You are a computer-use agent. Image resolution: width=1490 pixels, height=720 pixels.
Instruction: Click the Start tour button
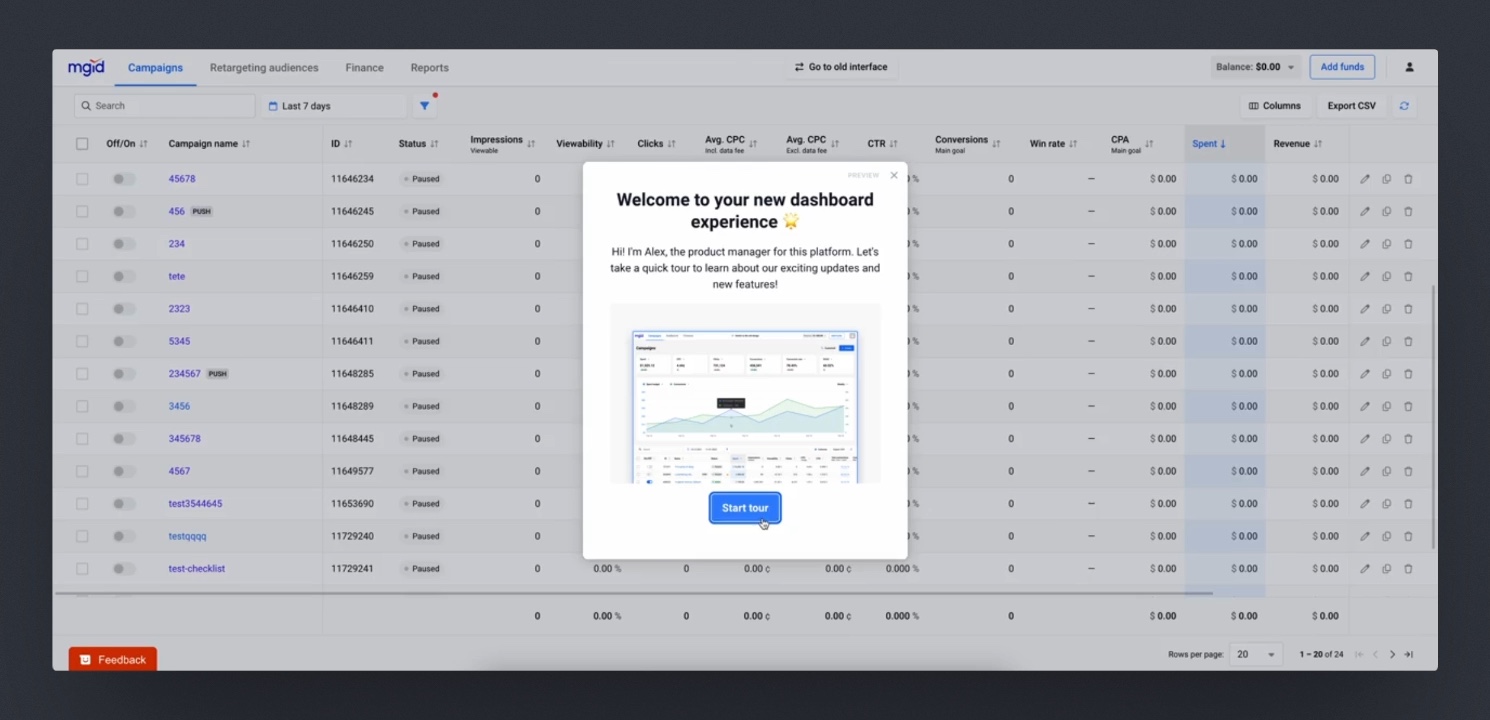click(745, 508)
